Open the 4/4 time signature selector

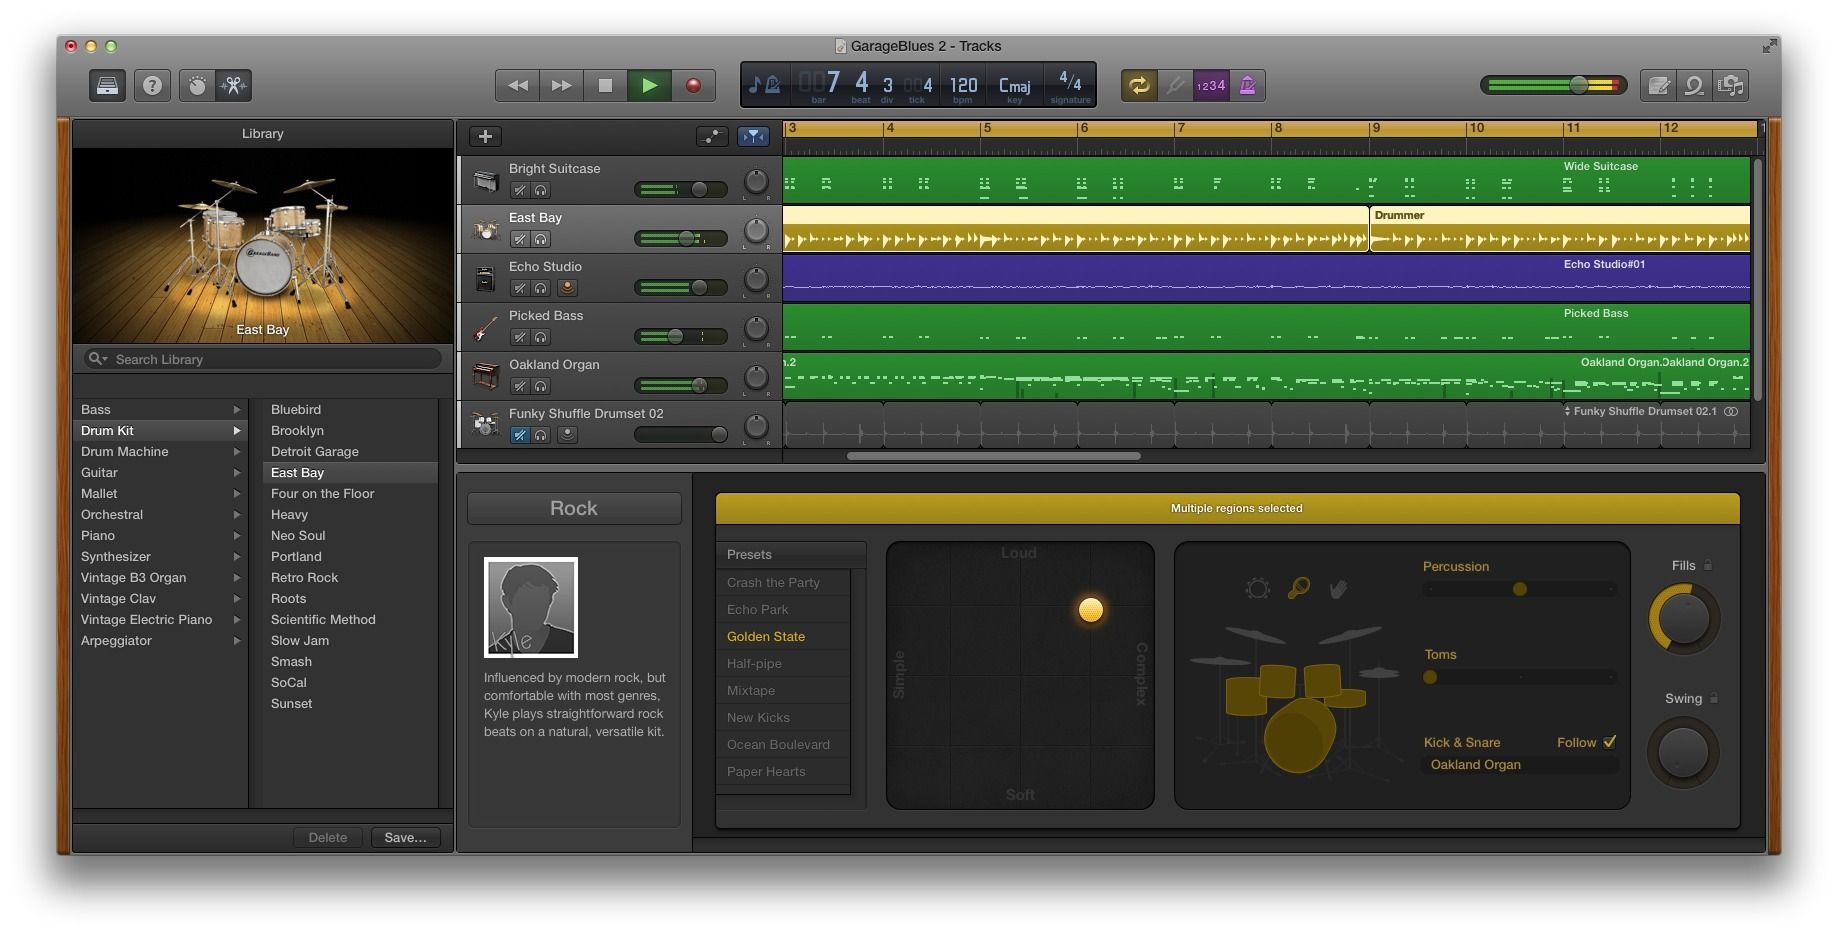(1069, 86)
